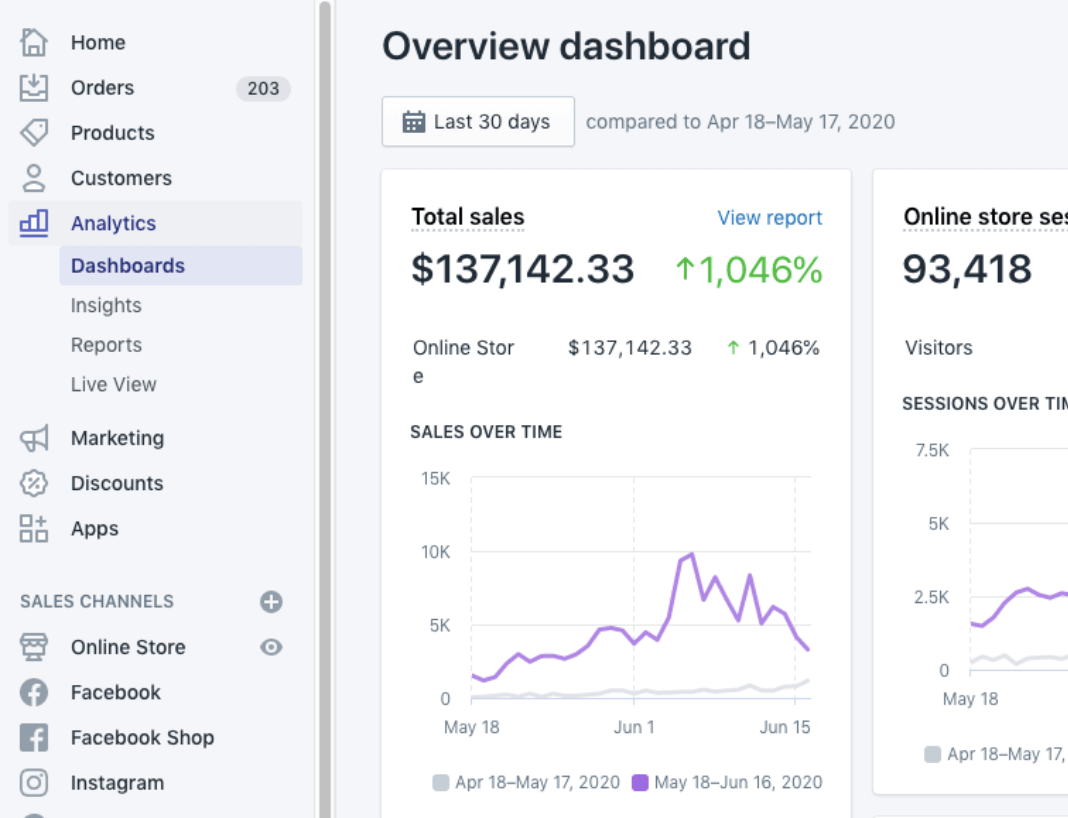Screen dimensions: 1068x818
Task: Click the purple May 18–Jun 16 legend swatch
Action: [x=640, y=783]
